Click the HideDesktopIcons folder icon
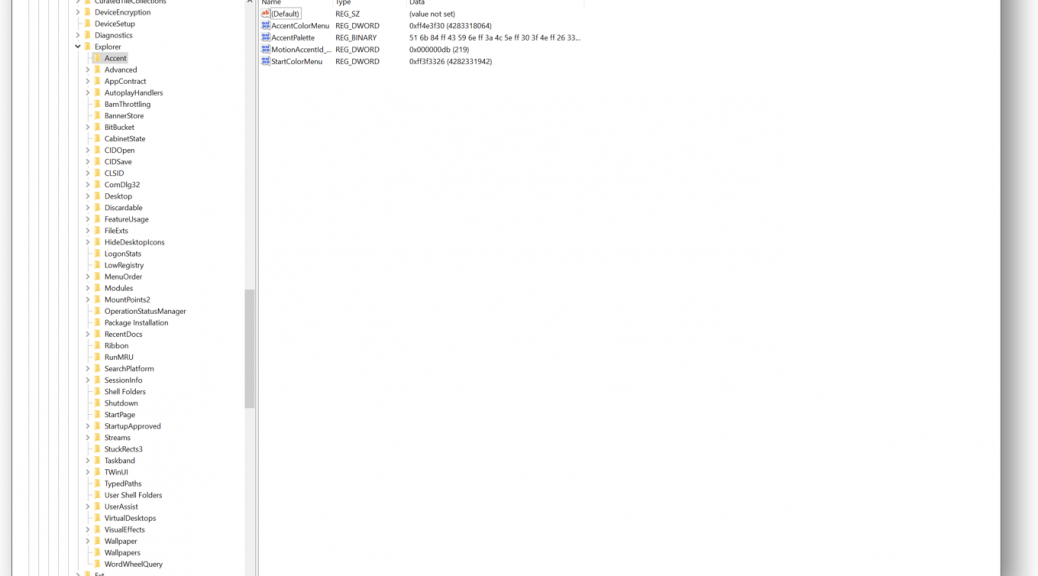1038x576 pixels. coord(97,242)
